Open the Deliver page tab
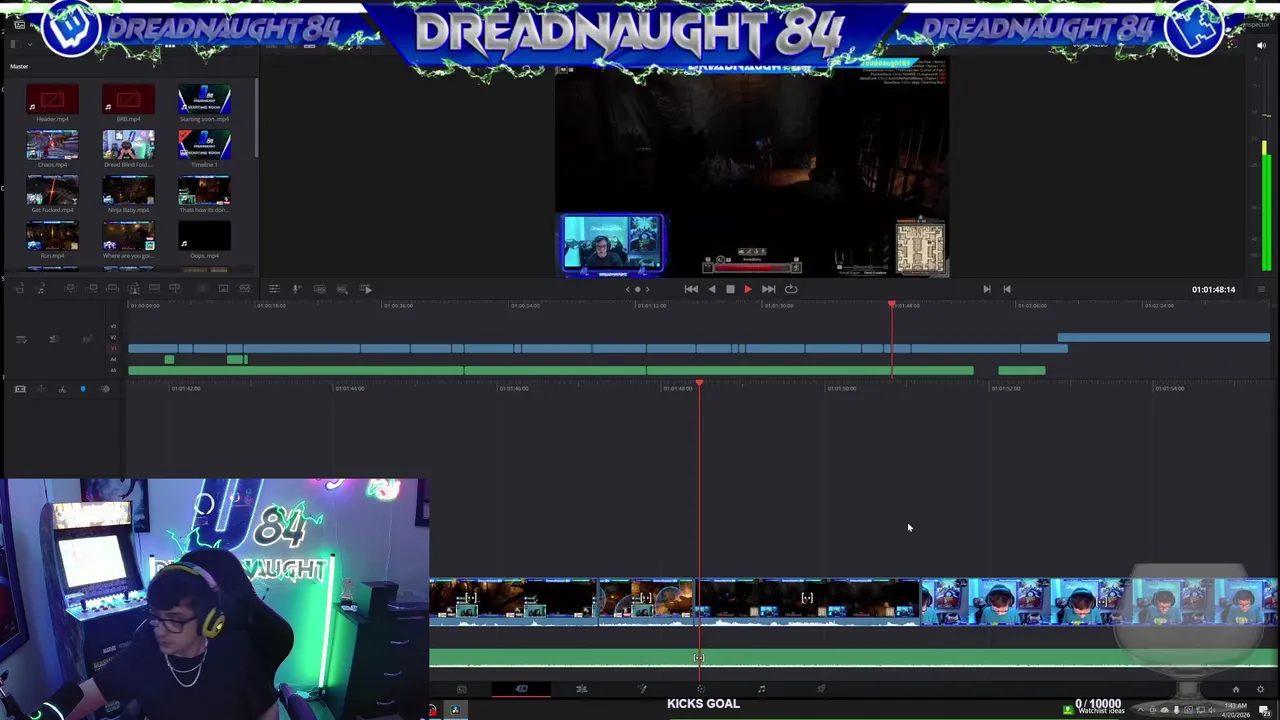This screenshot has height=720, width=1280. [821, 689]
